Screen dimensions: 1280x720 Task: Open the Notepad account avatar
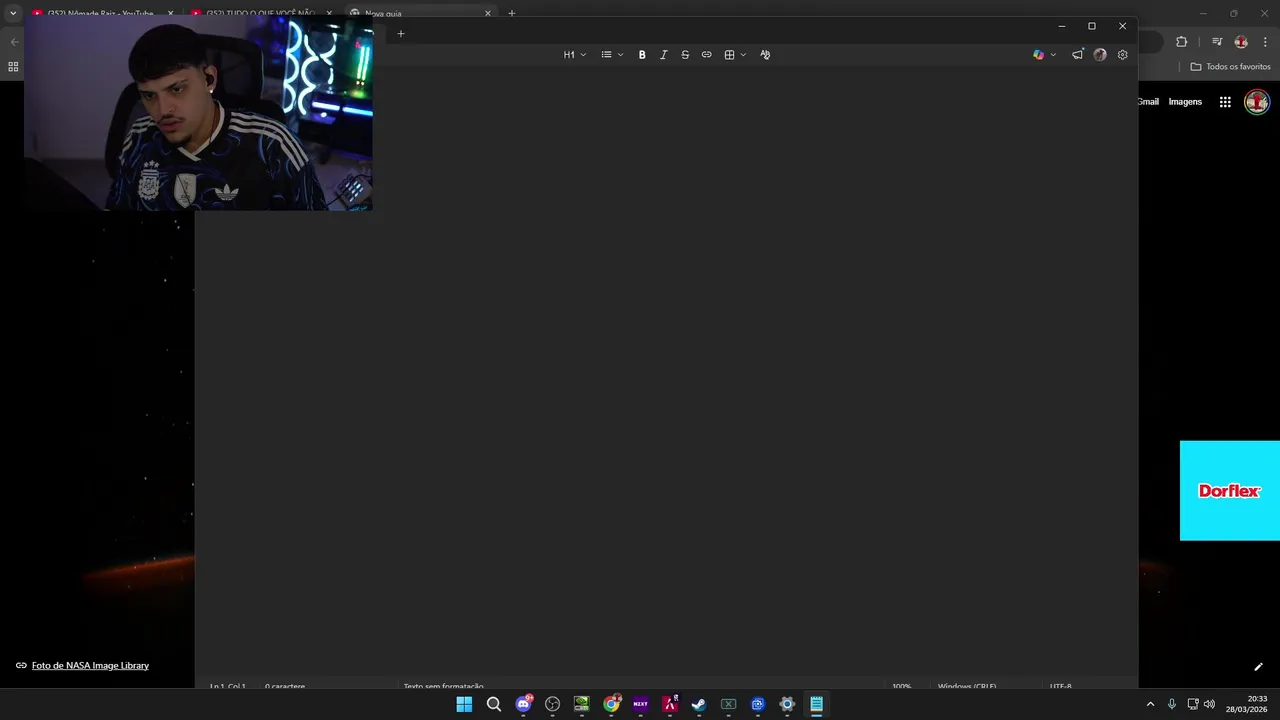click(x=1100, y=55)
